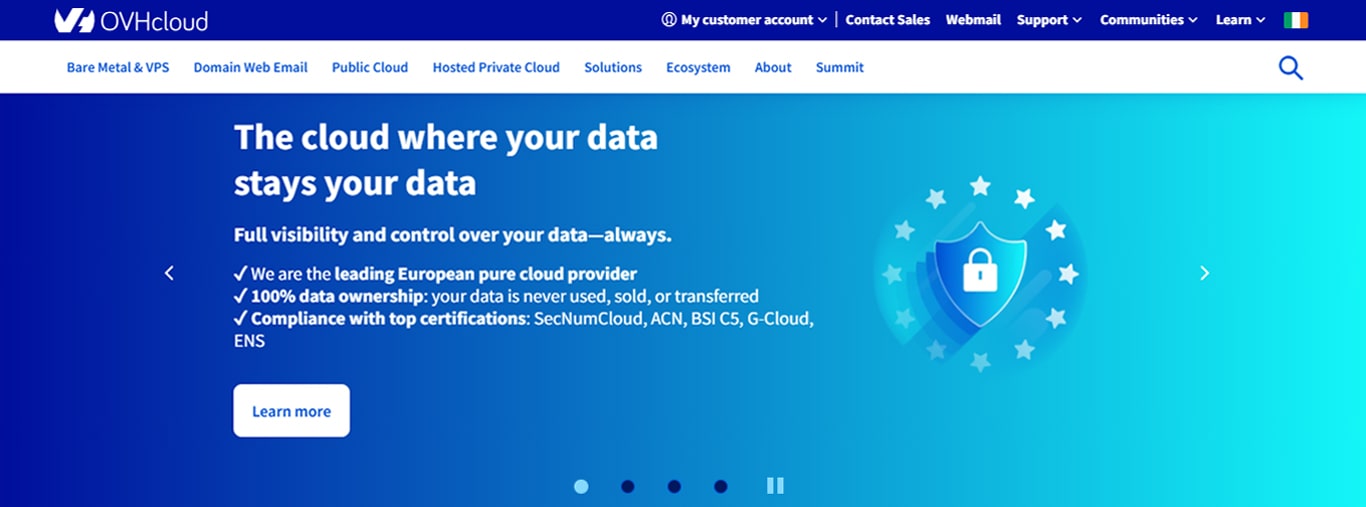
Task: Open Summit menu item
Action: click(840, 68)
